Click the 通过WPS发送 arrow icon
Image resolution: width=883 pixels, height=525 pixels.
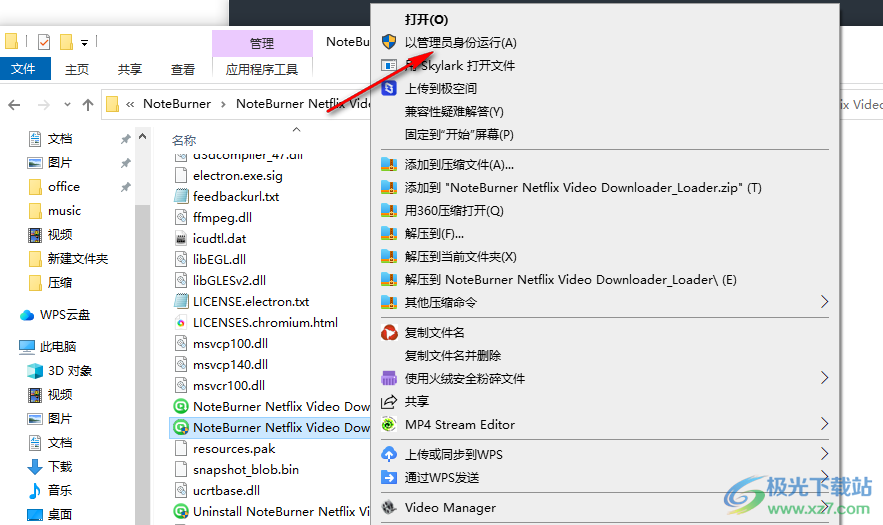[x=389, y=477]
